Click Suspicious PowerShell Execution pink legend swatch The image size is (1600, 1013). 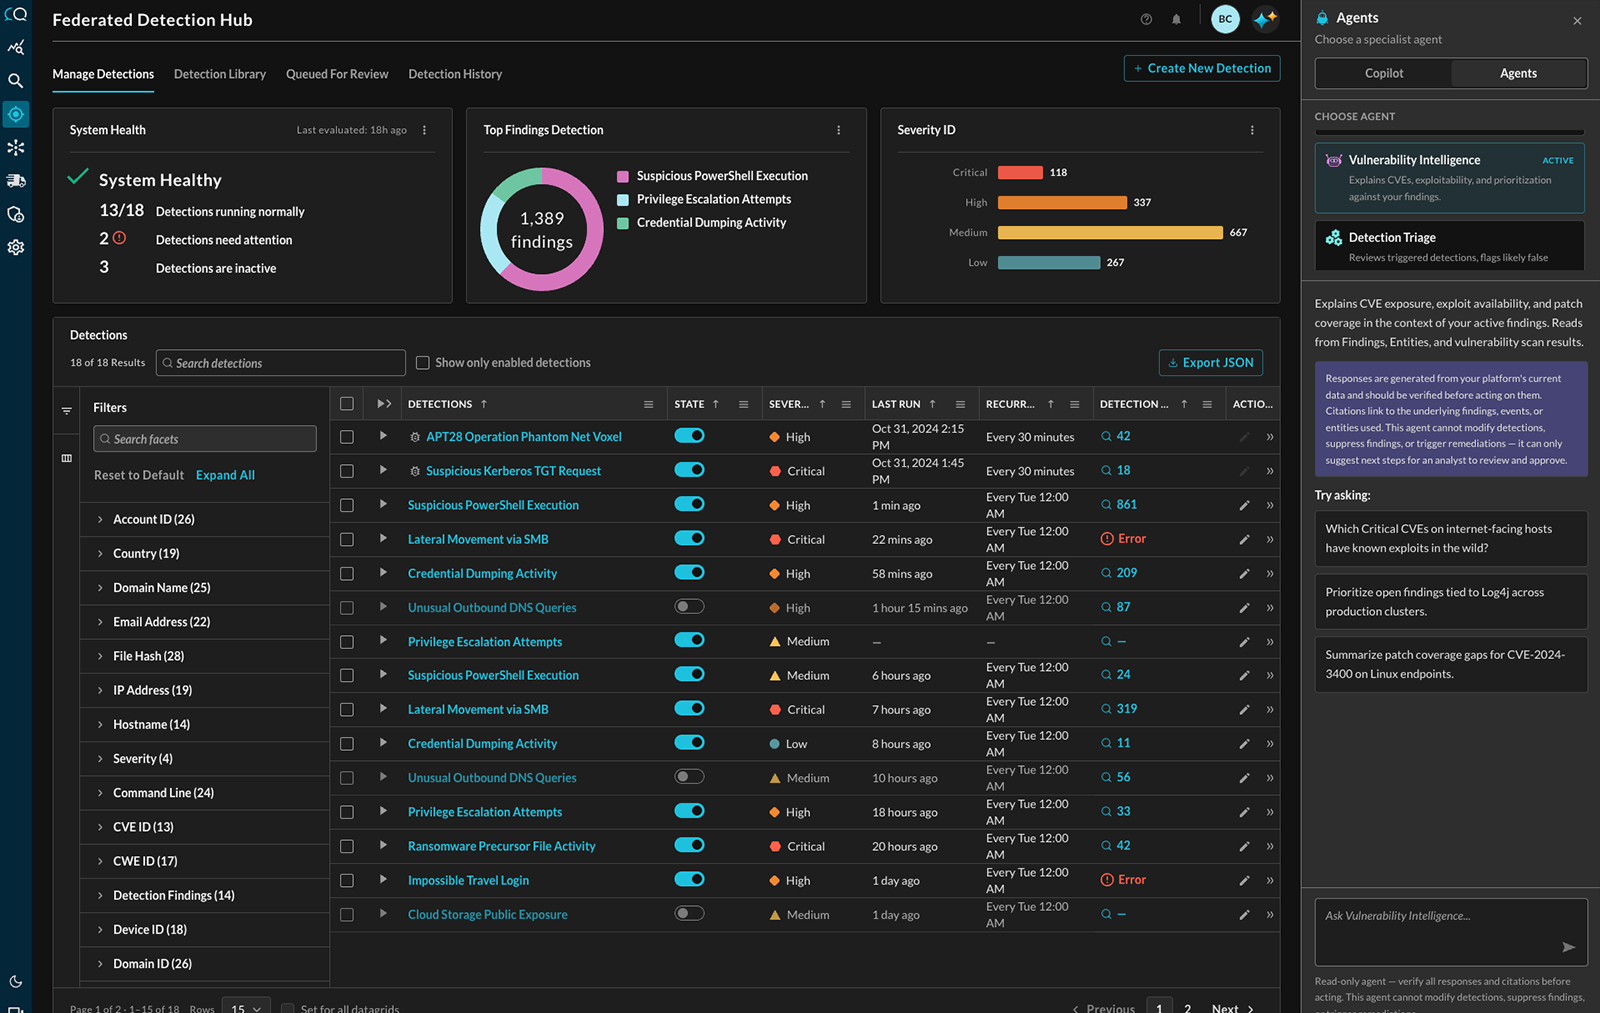tap(623, 176)
